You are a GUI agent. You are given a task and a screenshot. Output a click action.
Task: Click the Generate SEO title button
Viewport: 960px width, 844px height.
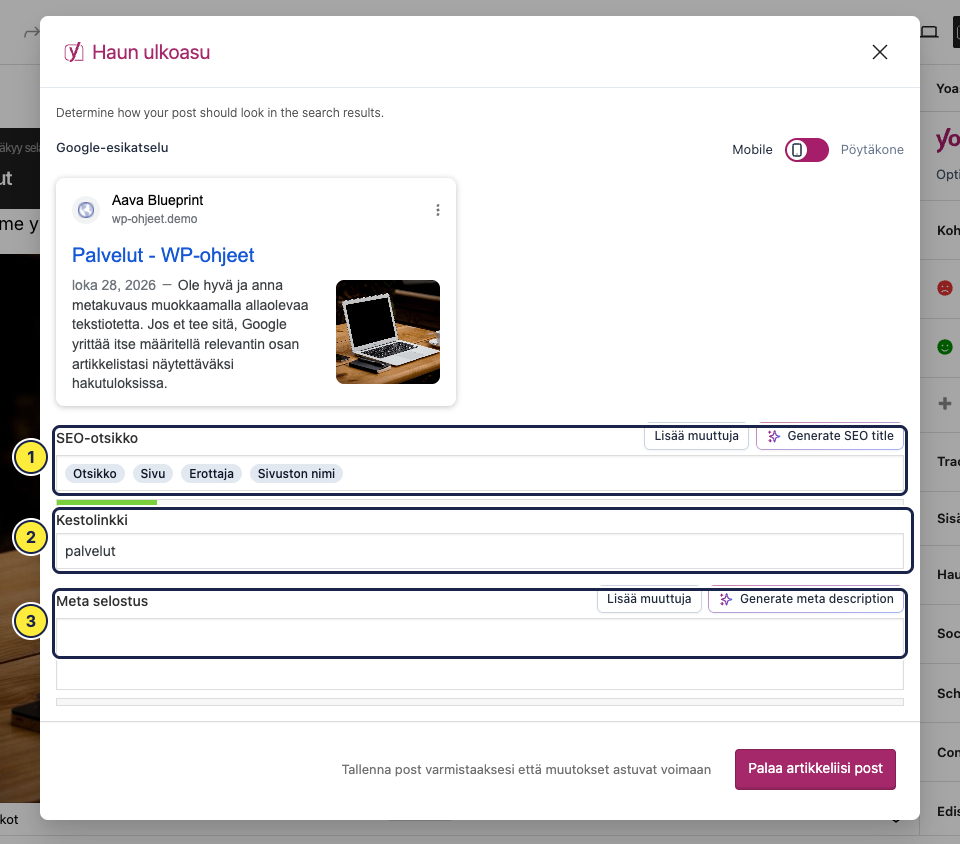point(830,436)
